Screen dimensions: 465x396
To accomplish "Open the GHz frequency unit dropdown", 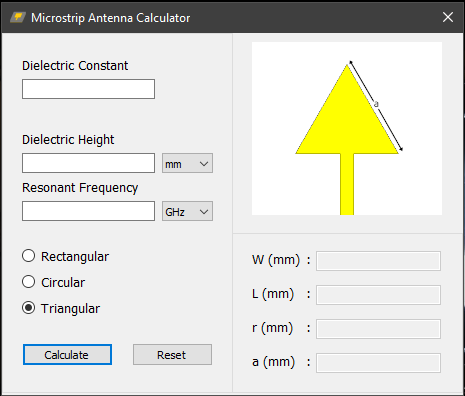I will 187,211.
